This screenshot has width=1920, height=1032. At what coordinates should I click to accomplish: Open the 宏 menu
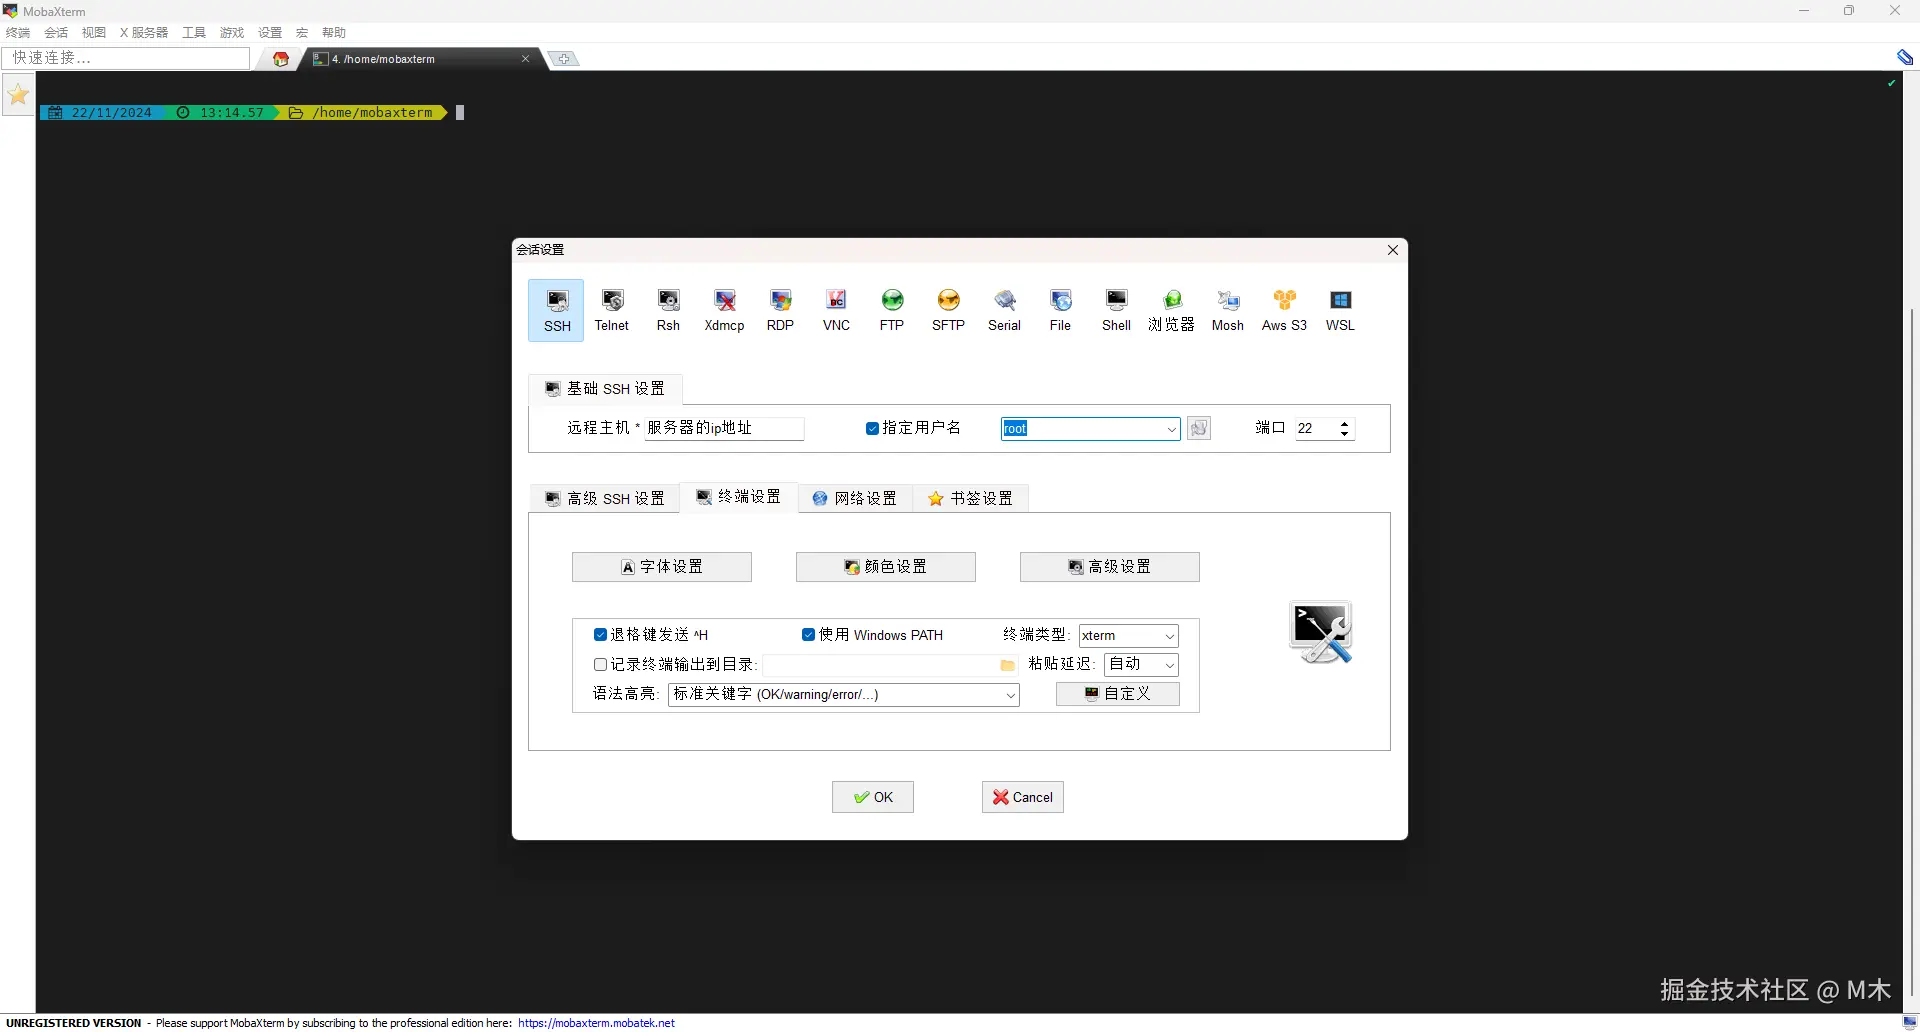pos(302,33)
